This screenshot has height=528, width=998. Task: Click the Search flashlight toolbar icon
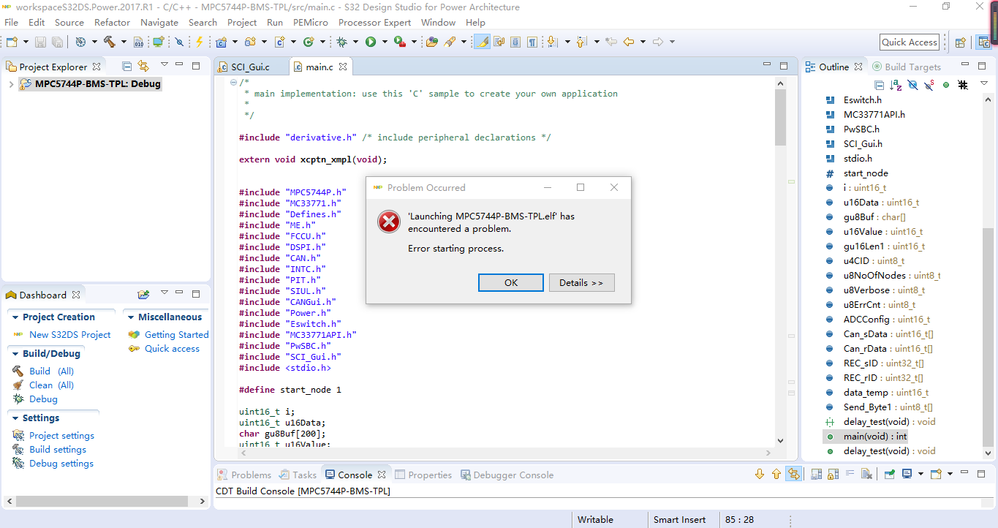[450, 42]
